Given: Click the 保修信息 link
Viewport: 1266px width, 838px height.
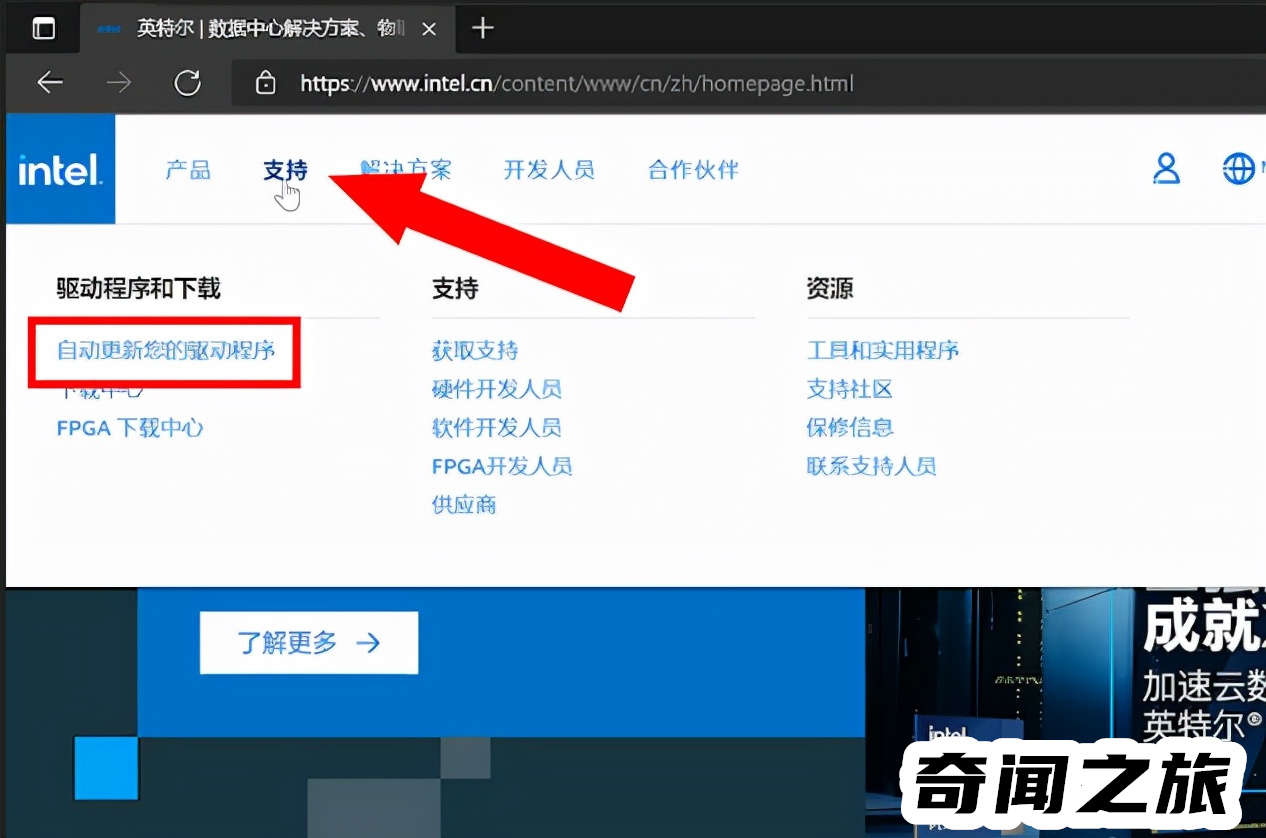Looking at the screenshot, I should click(x=850, y=428).
